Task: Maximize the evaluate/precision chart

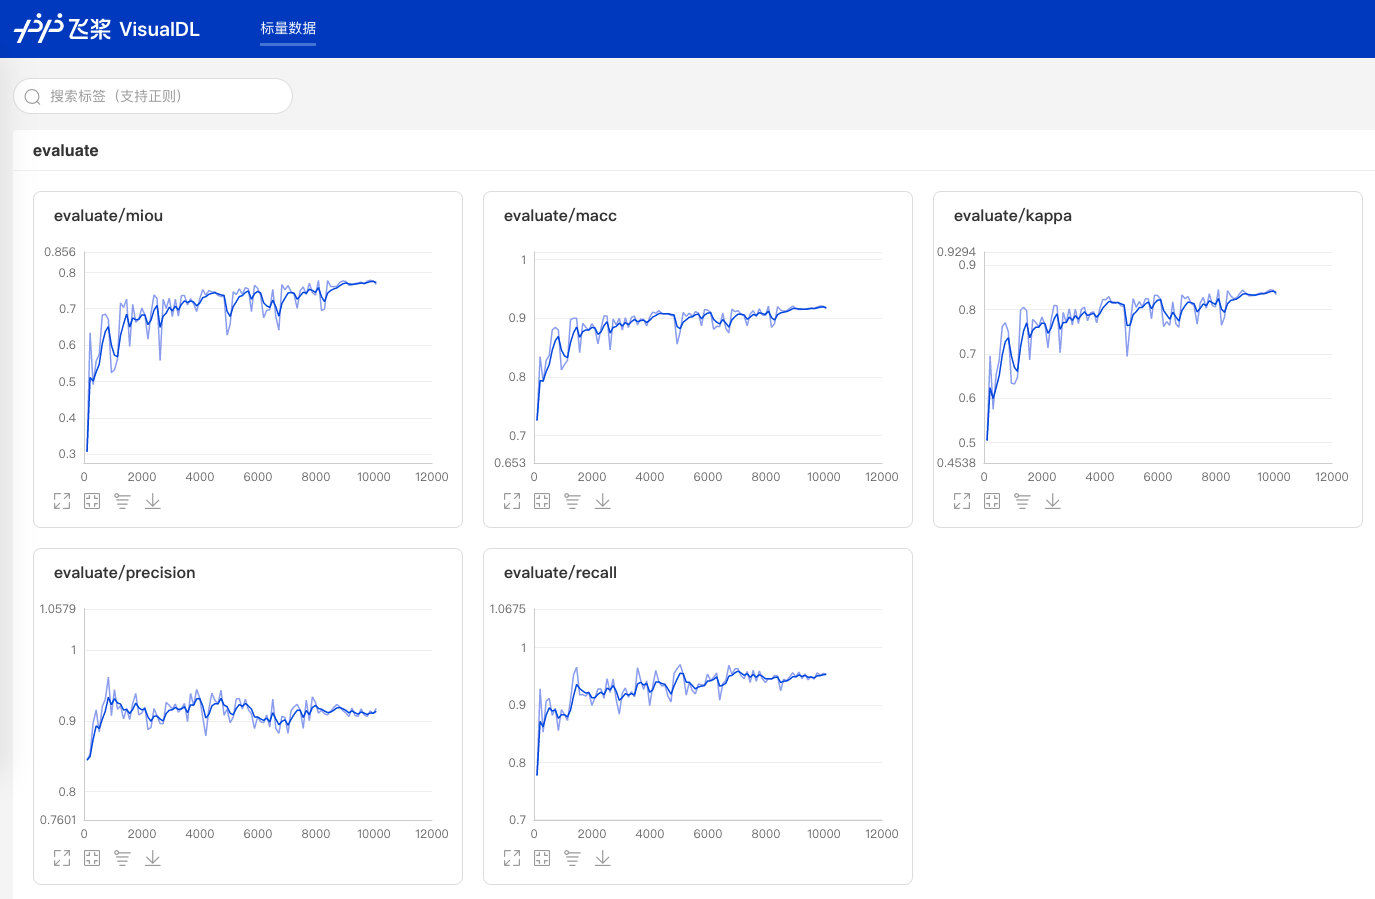Action: click(62, 858)
